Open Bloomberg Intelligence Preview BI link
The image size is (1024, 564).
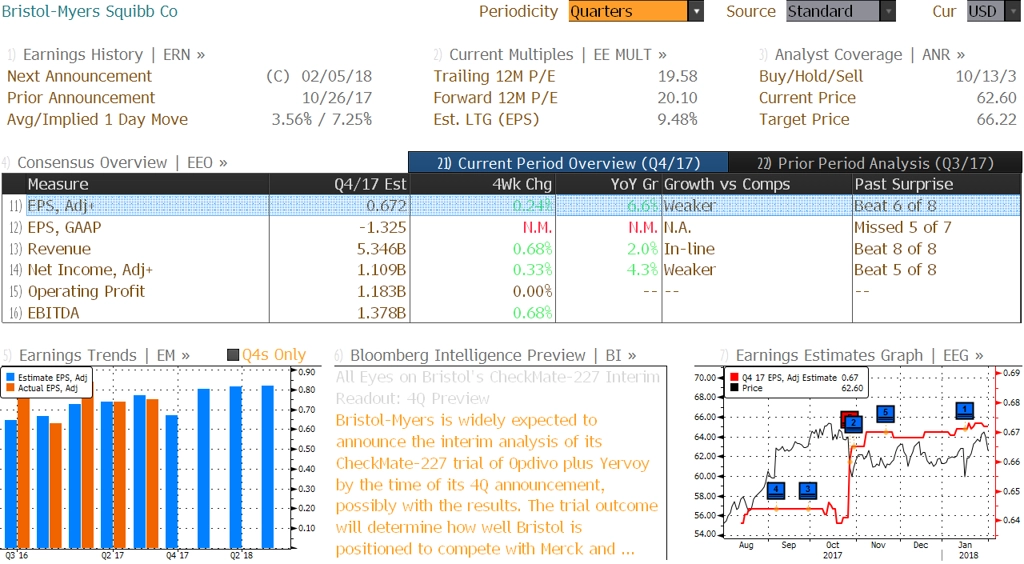click(493, 355)
